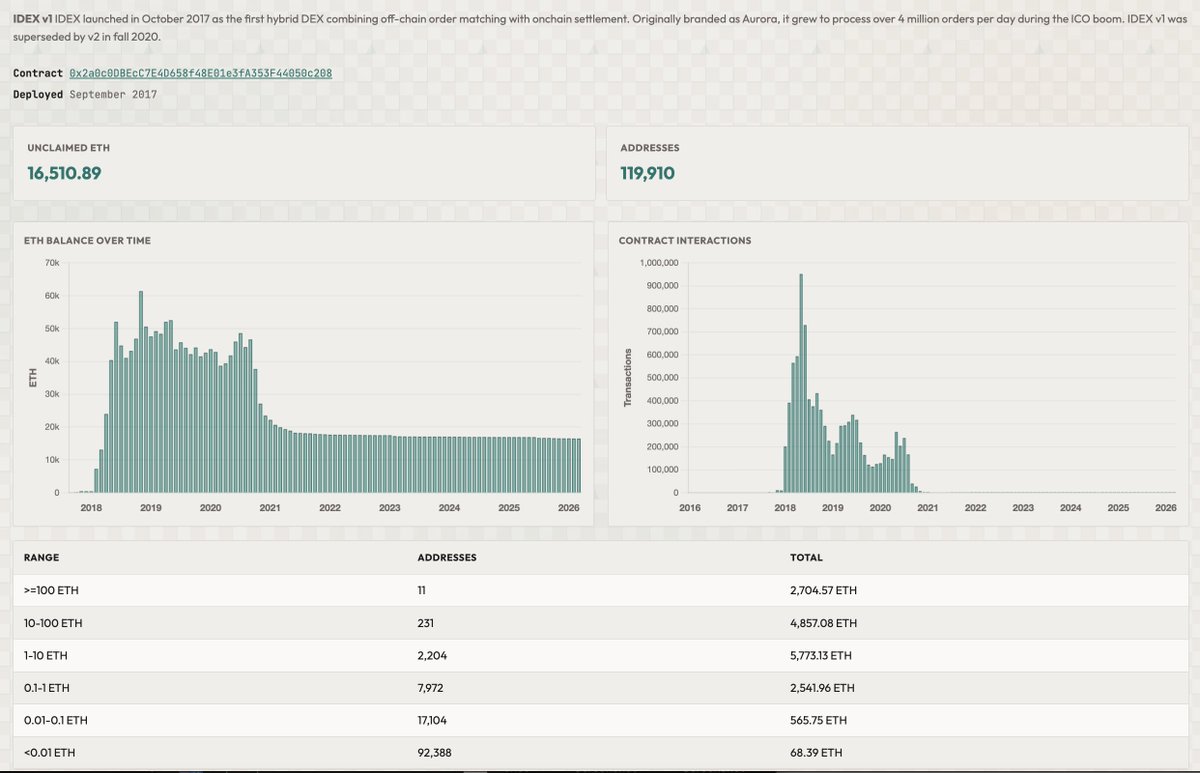Image resolution: width=1200 pixels, height=773 pixels.
Task: Select the tallest bar in Contract Interactions chart
Action: (x=801, y=383)
